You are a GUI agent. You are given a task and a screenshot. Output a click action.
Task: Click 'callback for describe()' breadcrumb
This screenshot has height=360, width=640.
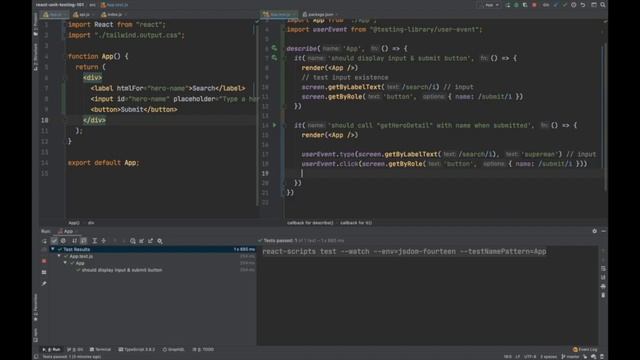pos(310,223)
